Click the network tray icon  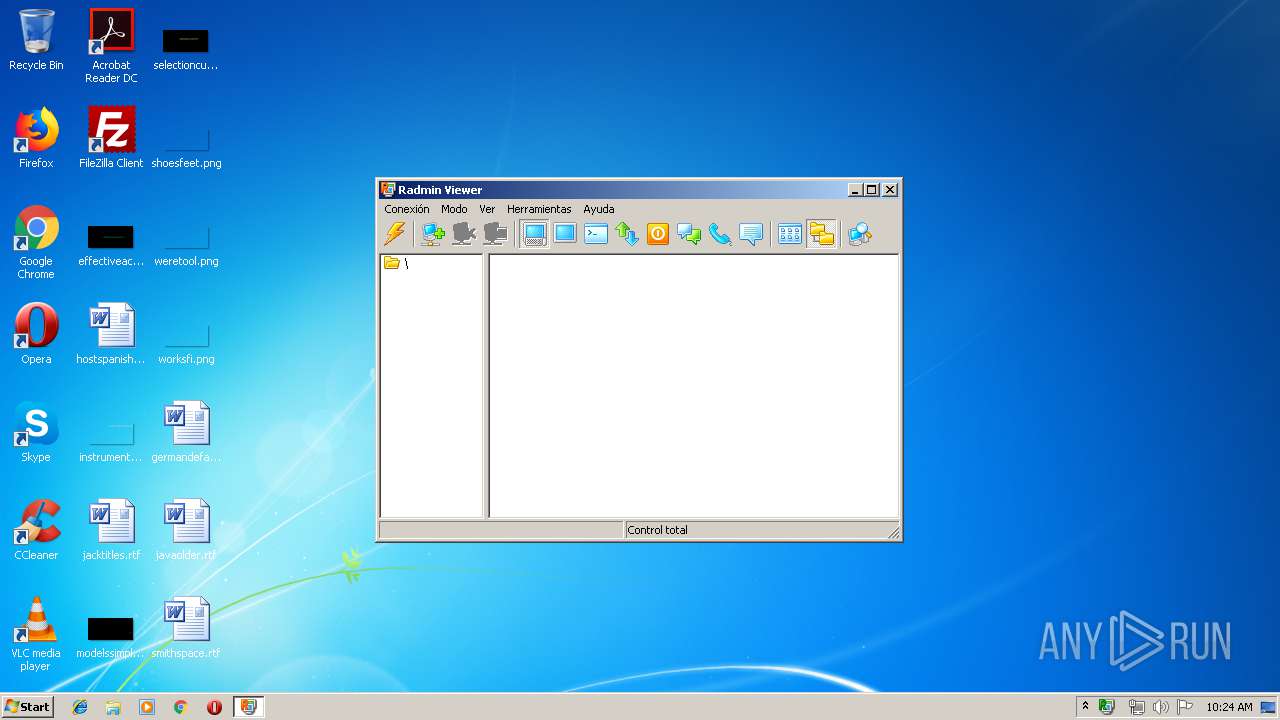click(x=1137, y=707)
